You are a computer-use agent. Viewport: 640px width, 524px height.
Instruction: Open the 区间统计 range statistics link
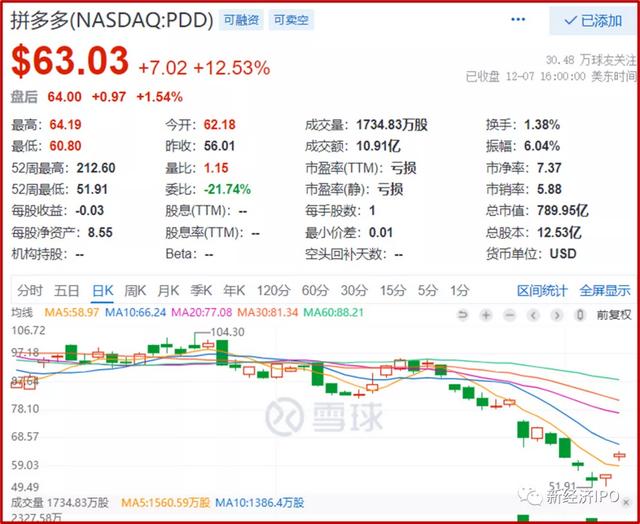pos(542,291)
